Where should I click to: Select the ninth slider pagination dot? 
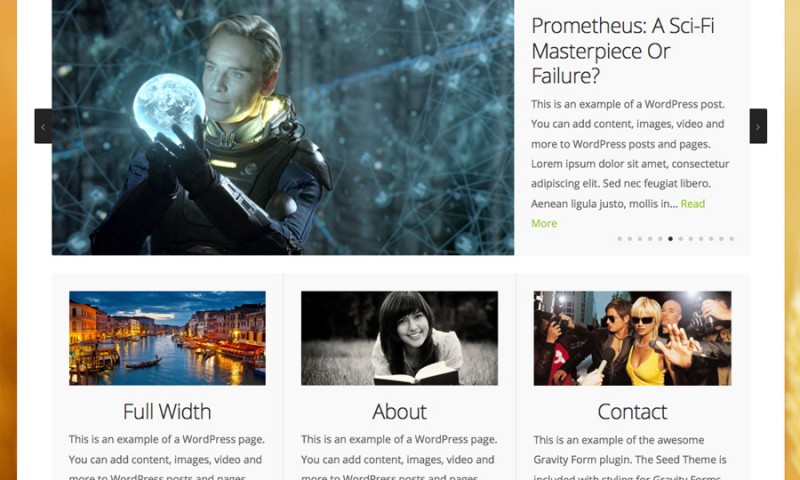tap(701, 239)
